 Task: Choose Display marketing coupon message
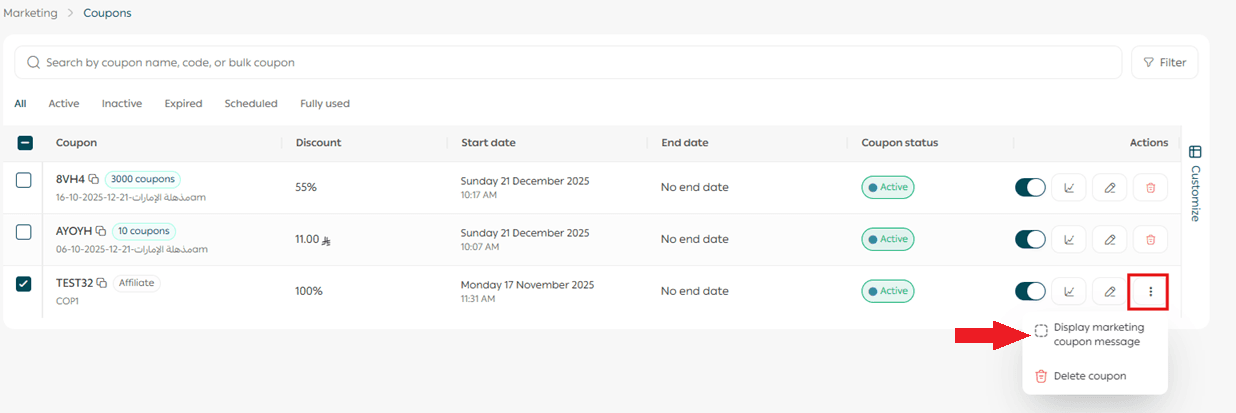(x=1097, y=334)
